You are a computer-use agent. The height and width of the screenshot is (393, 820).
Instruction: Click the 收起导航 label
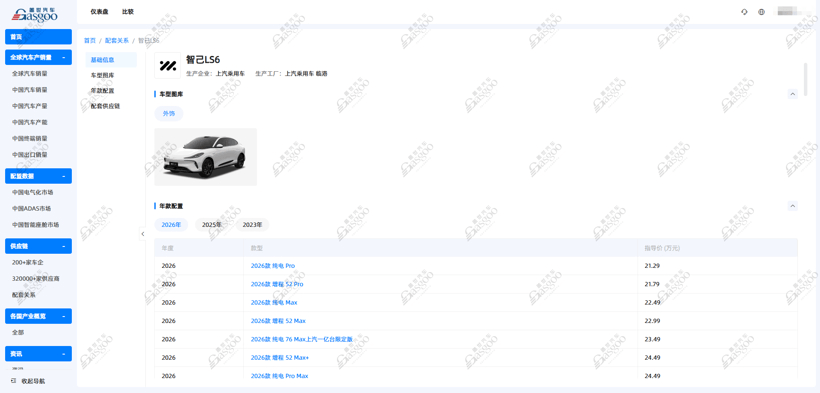pyautogui.click(x=33, y=381)
